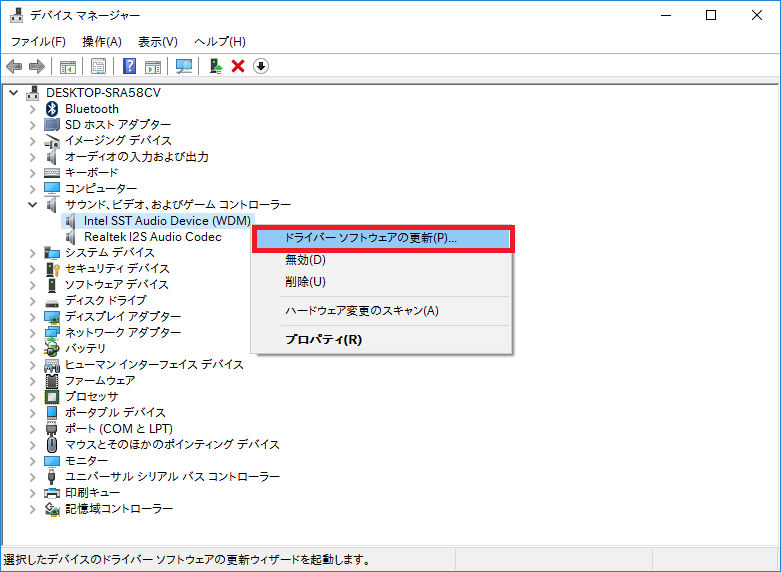Click the Update driver software toolbar icon
This screenshot has width=781, height=572.
pyautogui.click(x=216, y=66)
